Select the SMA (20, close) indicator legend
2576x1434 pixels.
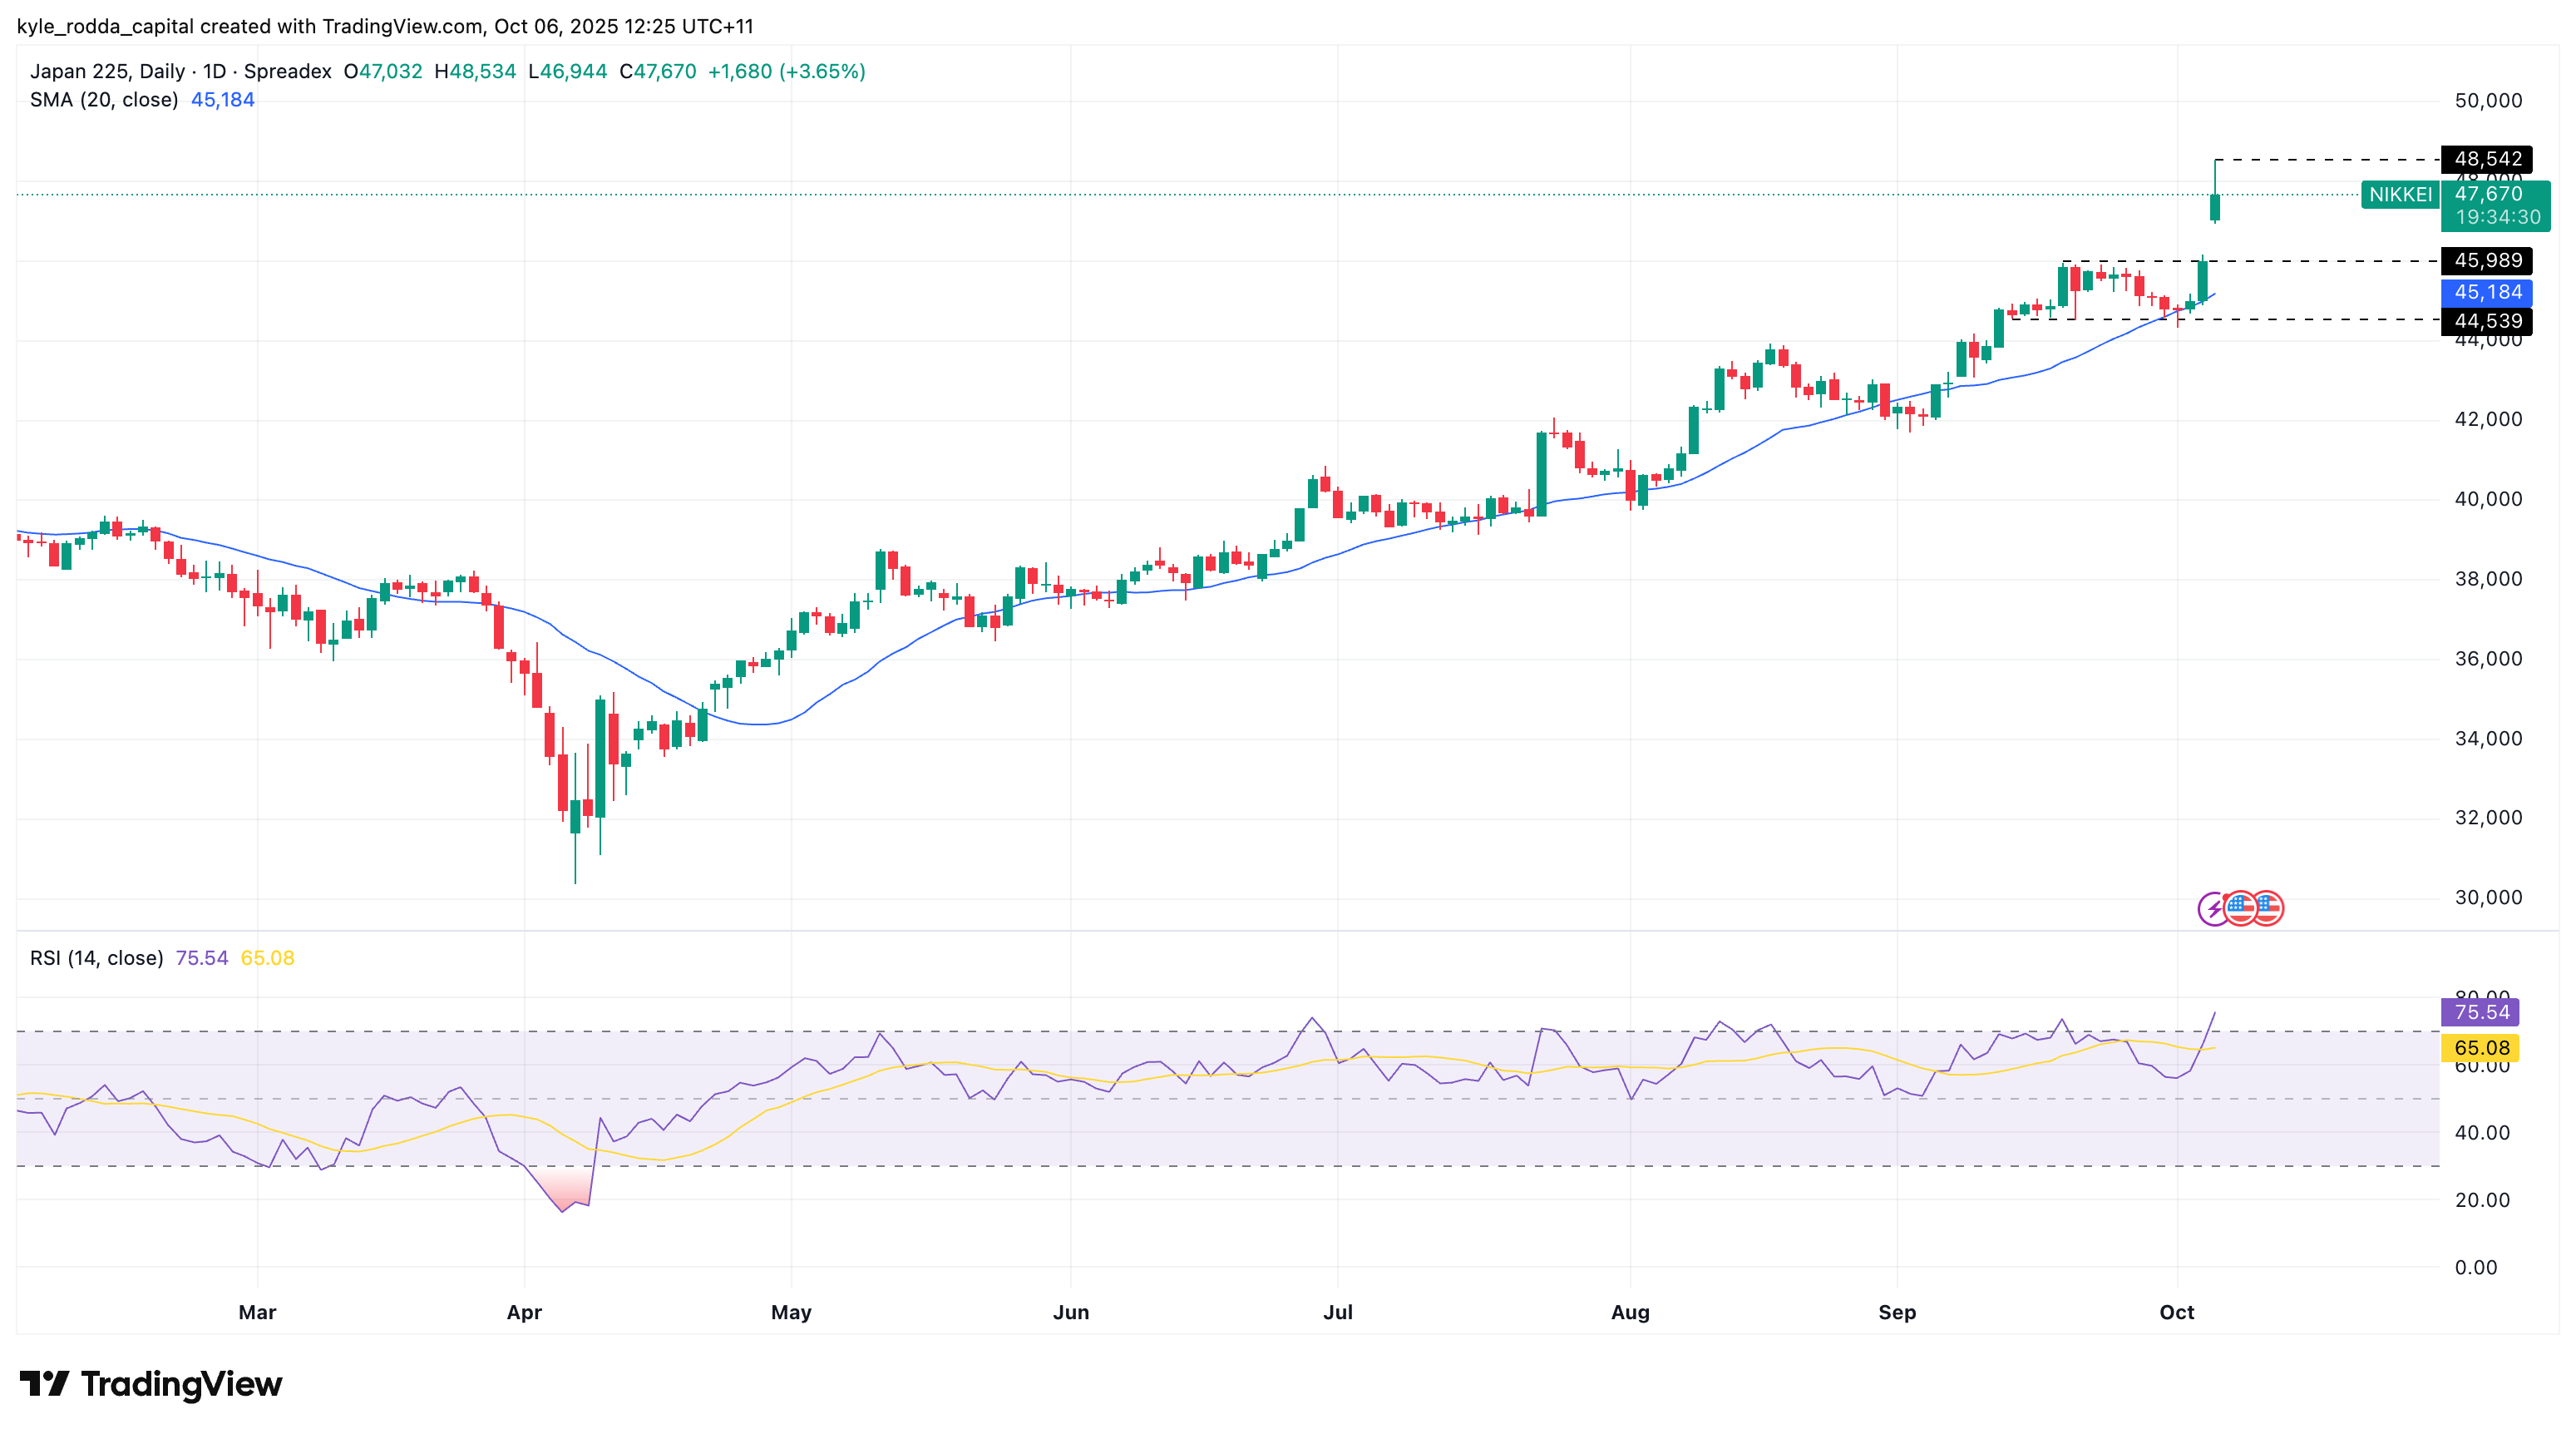tap(104, 100)
